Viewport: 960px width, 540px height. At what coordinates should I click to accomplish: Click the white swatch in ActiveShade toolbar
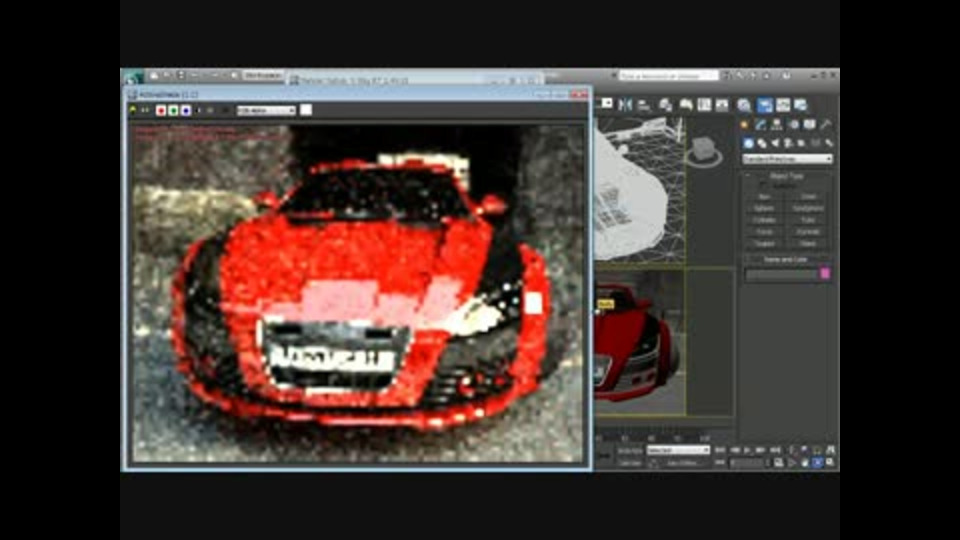[306, 110]
